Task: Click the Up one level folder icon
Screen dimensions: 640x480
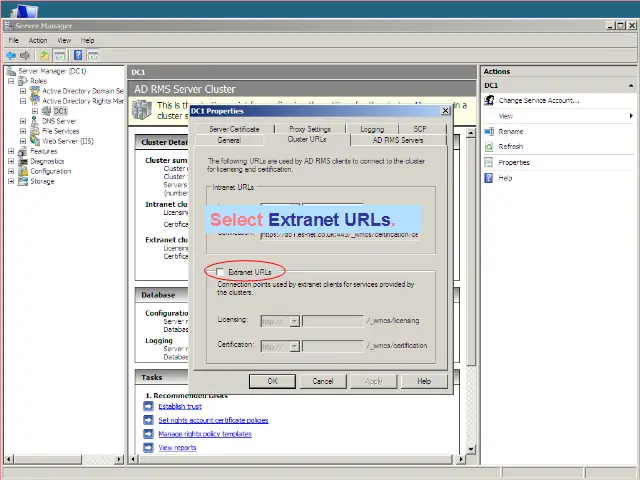Action: [44, 56]
